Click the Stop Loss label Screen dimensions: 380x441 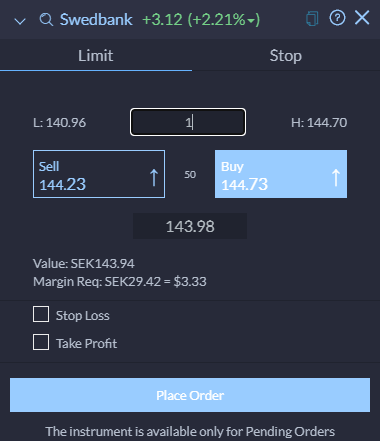[83, 315]
